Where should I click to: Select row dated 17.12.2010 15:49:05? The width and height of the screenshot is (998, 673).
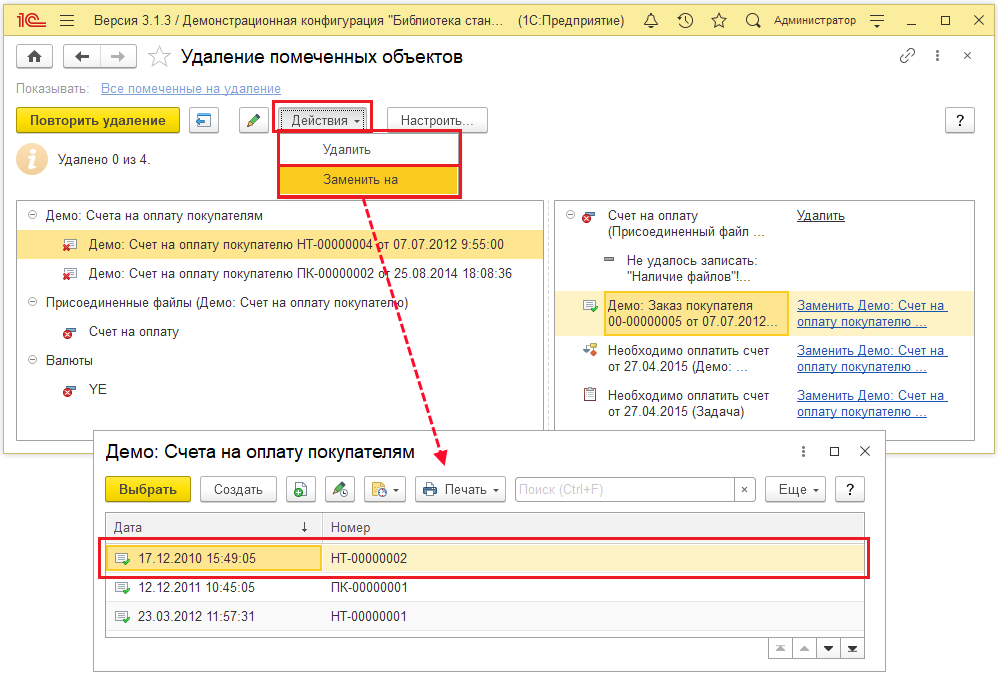pyautogui.click(x=485, y=558)
